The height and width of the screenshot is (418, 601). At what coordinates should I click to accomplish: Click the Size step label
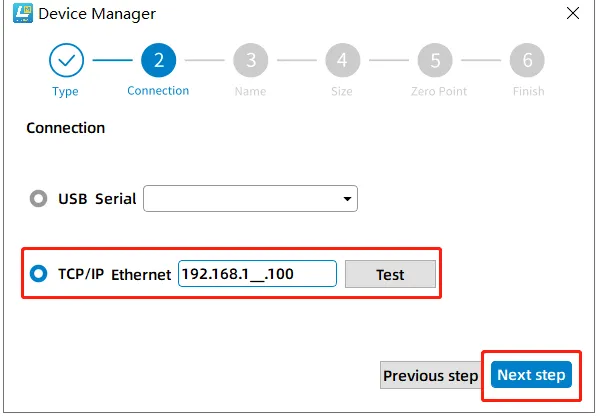(342, 91)
